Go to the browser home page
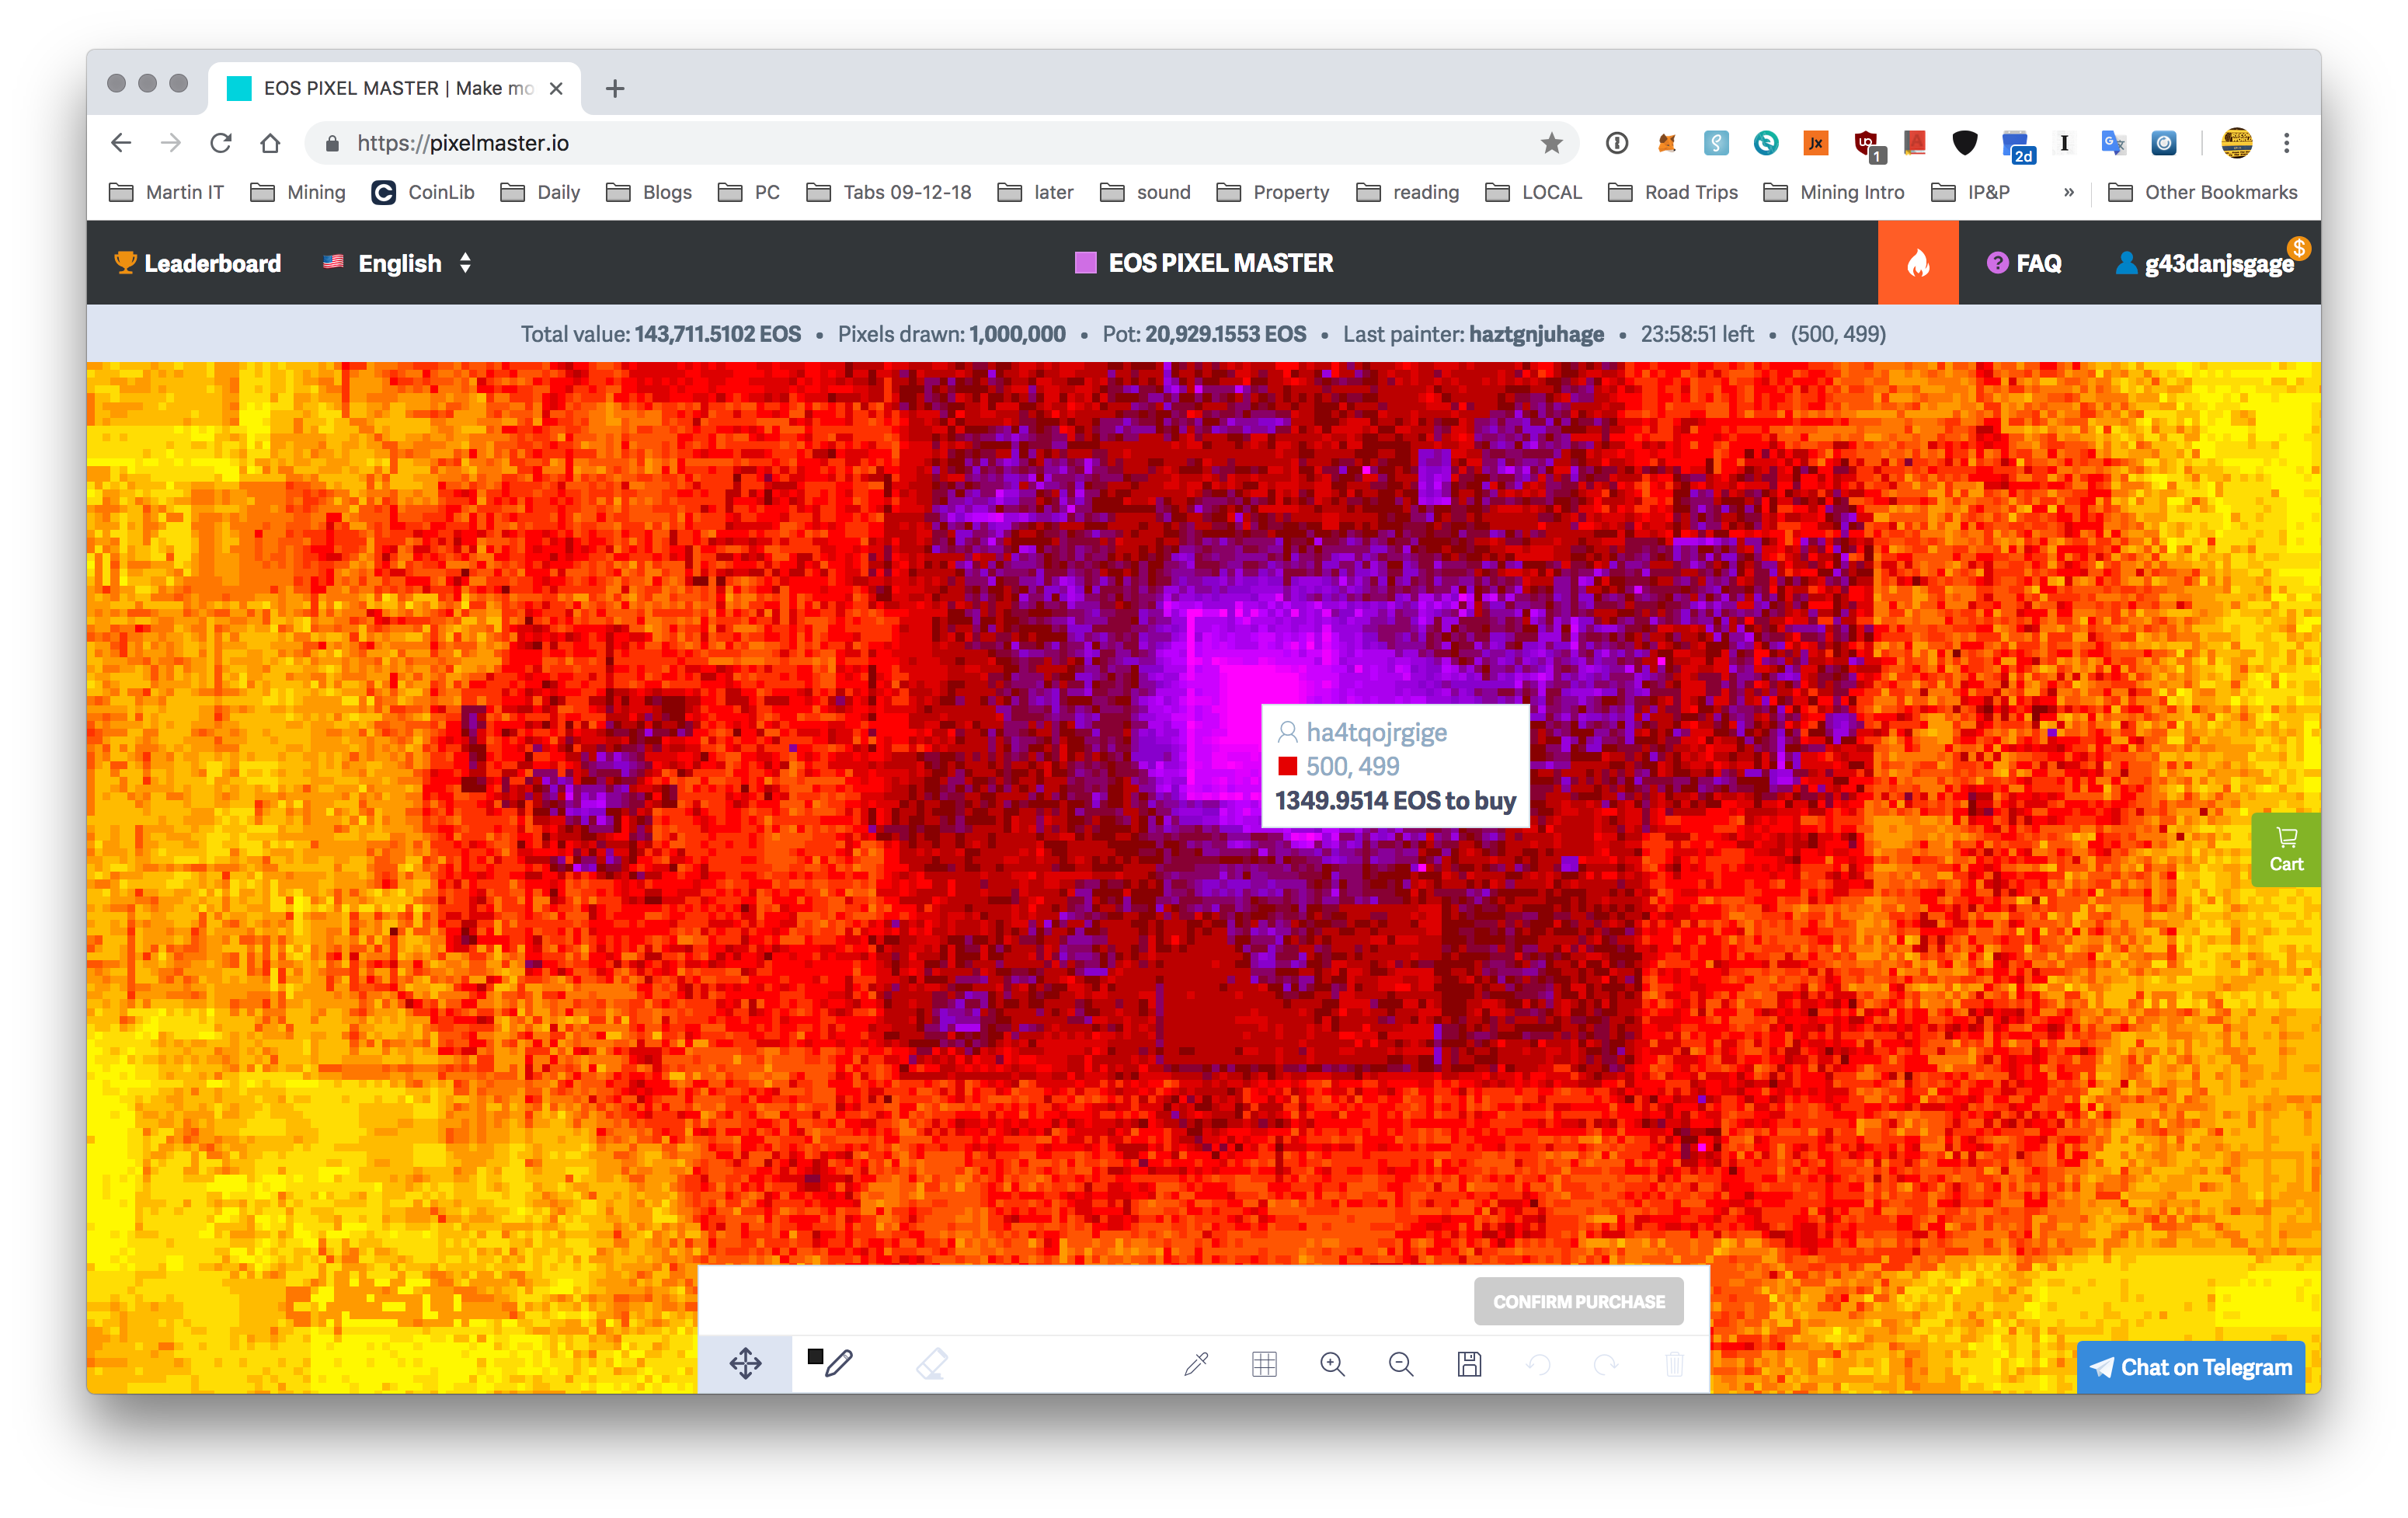Viewport: 2408px width, 1518px height. coord(270,143)
